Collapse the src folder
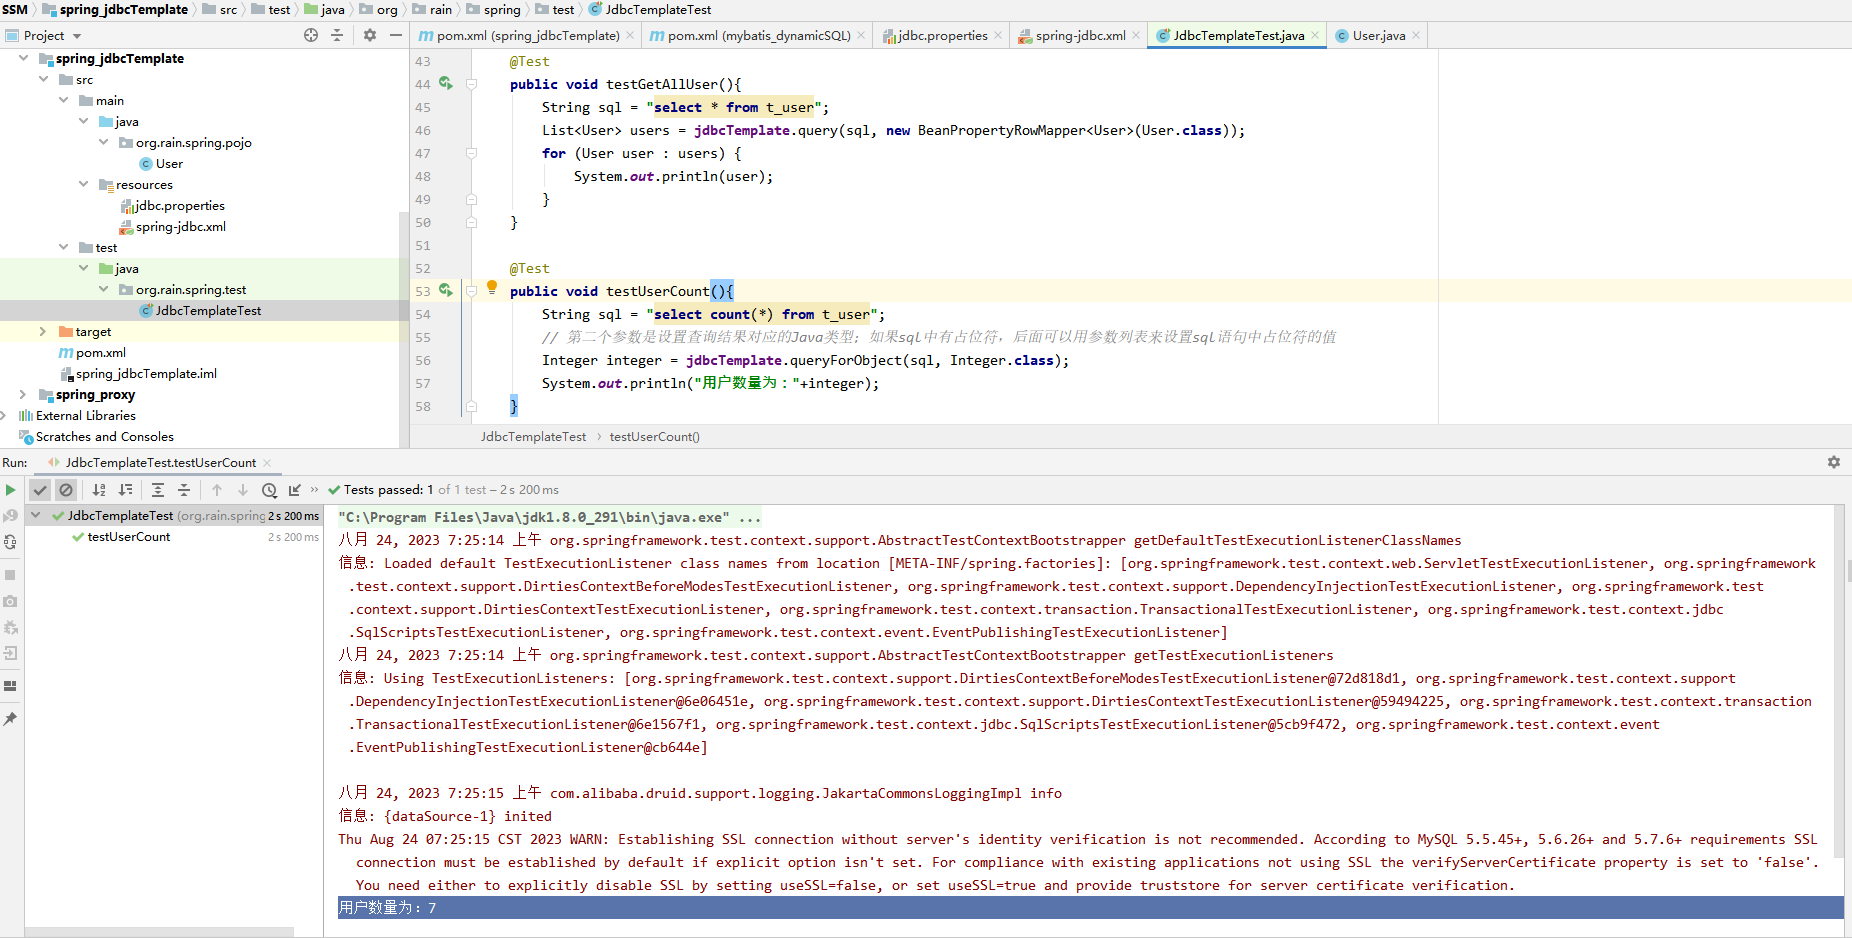1852x938 pixels. [43, 79]
